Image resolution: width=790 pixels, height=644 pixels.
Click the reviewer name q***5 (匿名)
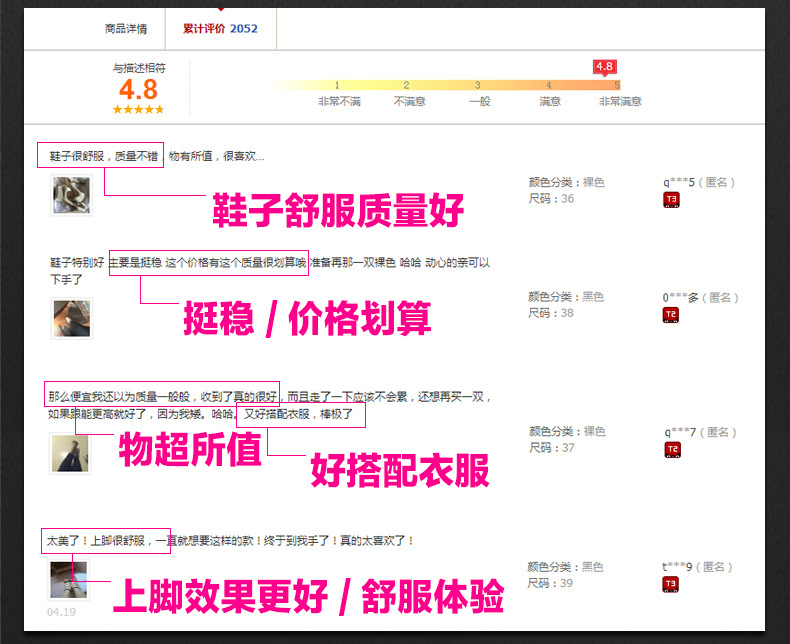click(699, 182)
